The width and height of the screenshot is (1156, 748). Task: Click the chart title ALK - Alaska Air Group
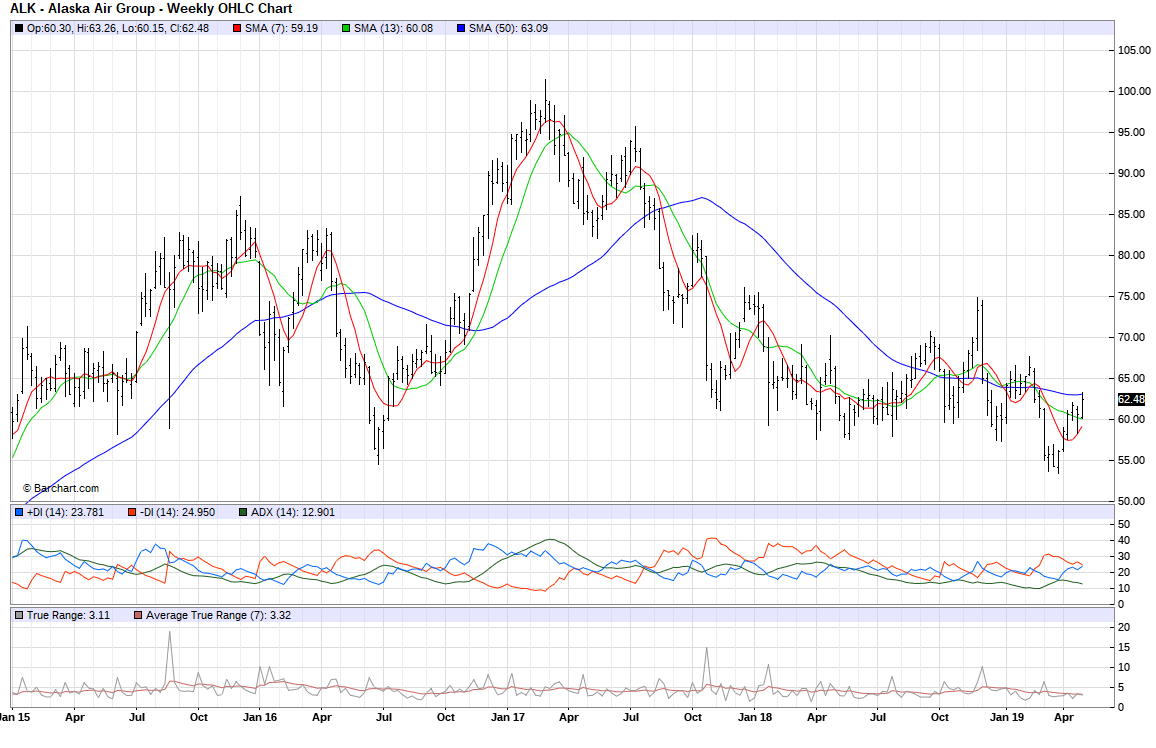[x=151, y=8]
